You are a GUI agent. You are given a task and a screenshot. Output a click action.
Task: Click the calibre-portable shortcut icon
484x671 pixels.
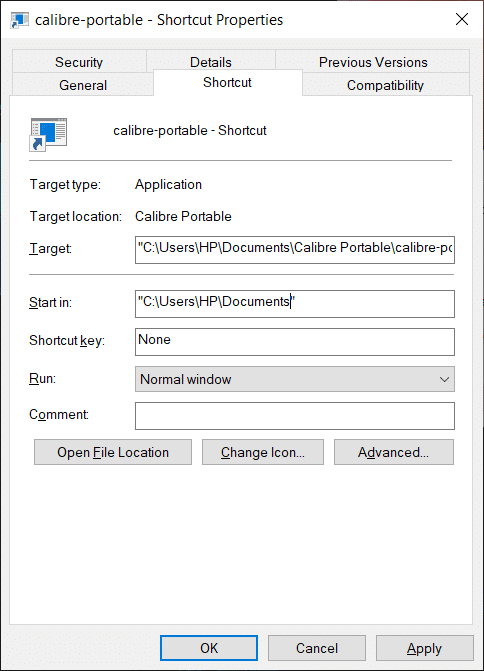pyautogui.click(x=48, y=134)
